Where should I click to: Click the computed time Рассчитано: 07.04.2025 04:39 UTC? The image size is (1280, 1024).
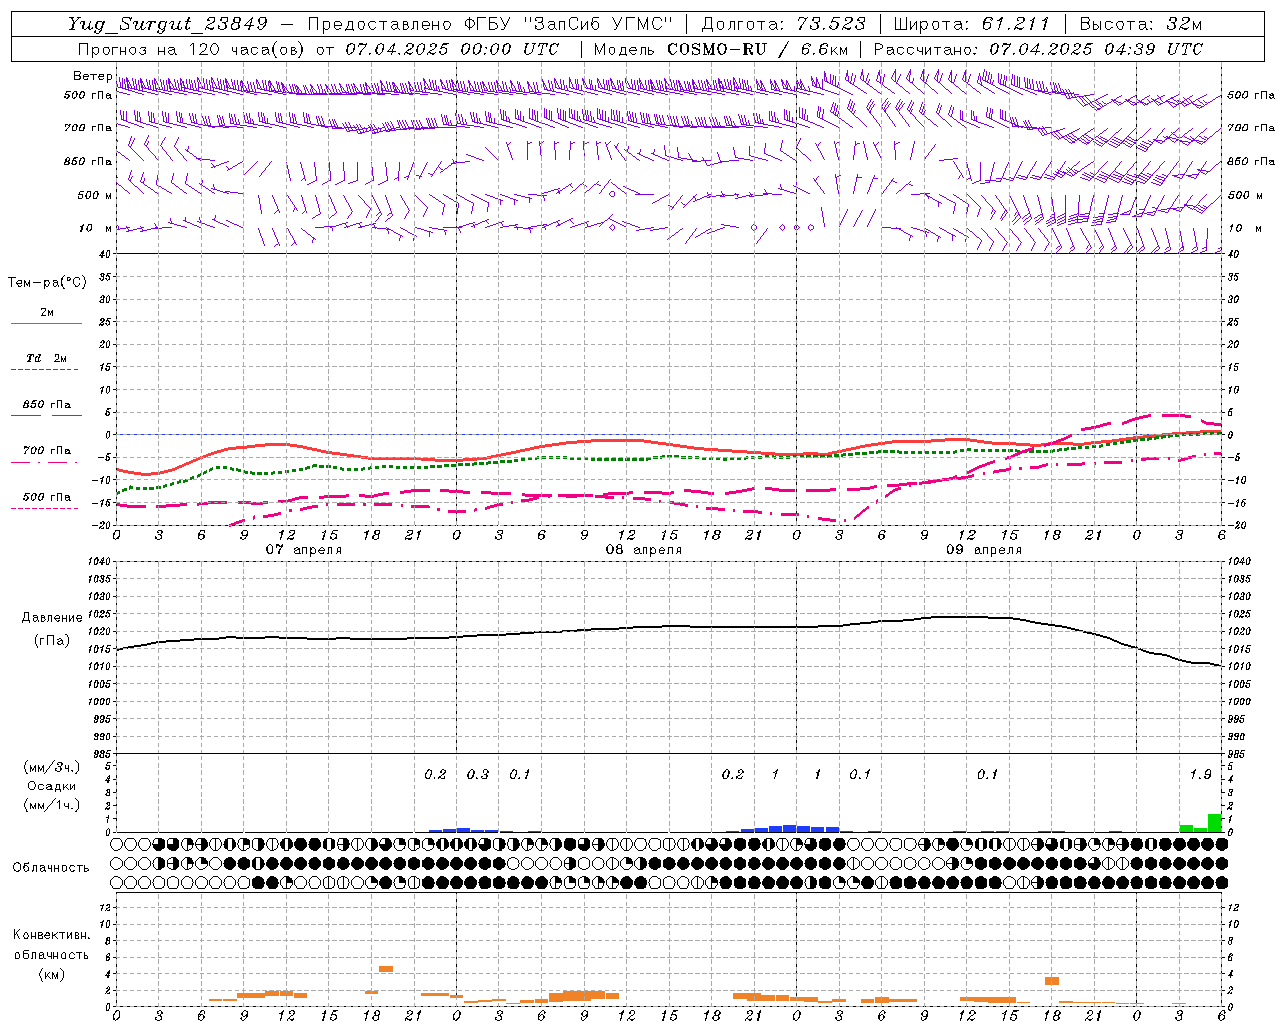1038,49
